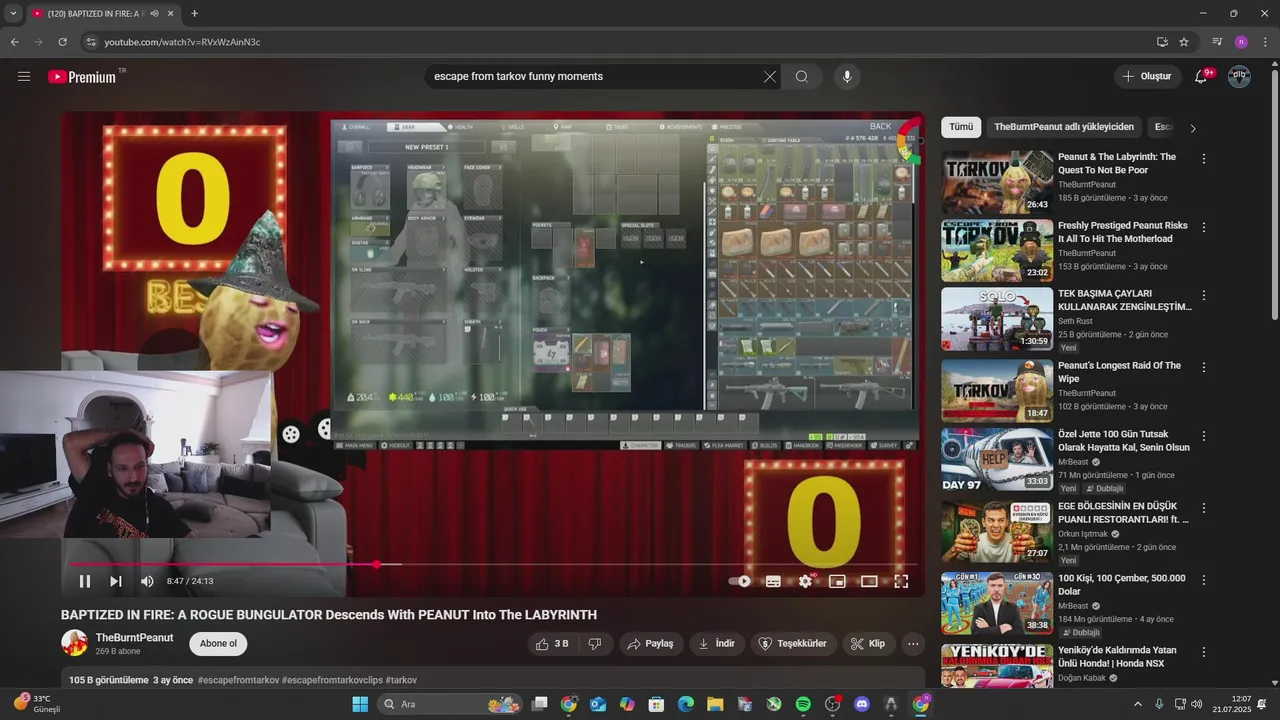Click the search magnifier button
This screenshot has width=1280, height=720.
(802, 77)
